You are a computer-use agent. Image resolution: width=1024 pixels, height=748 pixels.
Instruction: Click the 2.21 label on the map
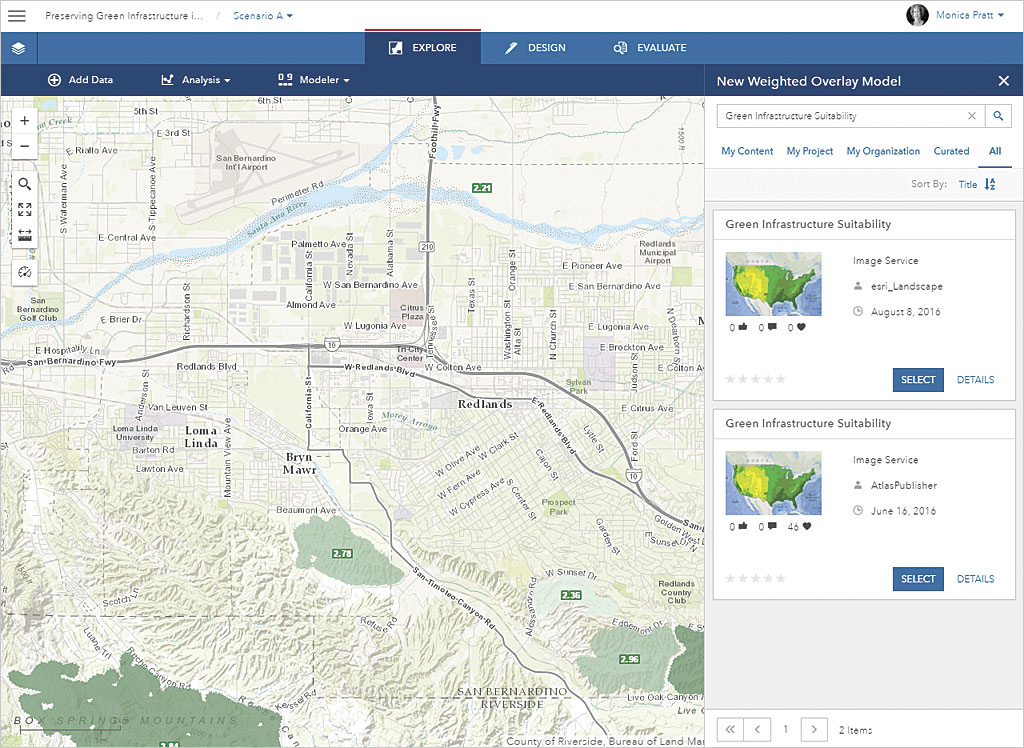[x=482, y=188]
